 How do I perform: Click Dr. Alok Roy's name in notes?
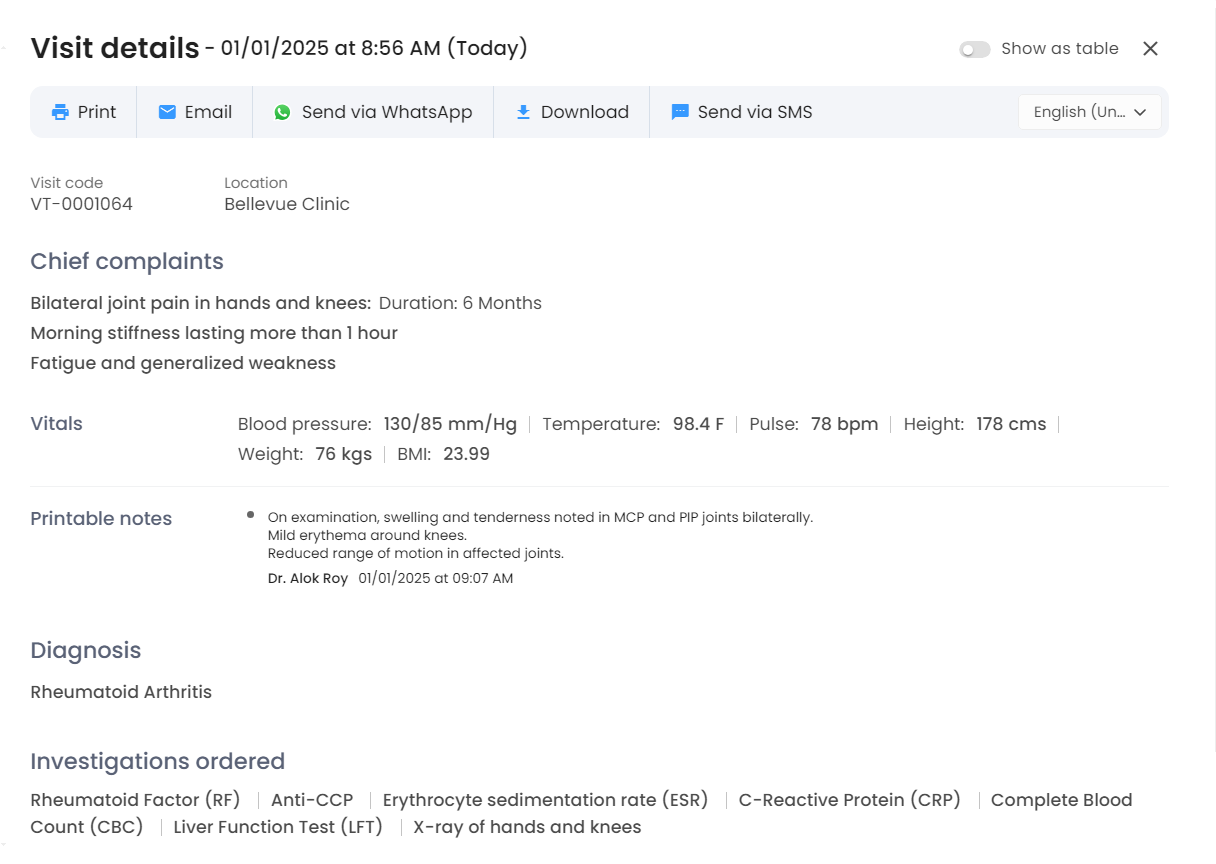[308, 578]
